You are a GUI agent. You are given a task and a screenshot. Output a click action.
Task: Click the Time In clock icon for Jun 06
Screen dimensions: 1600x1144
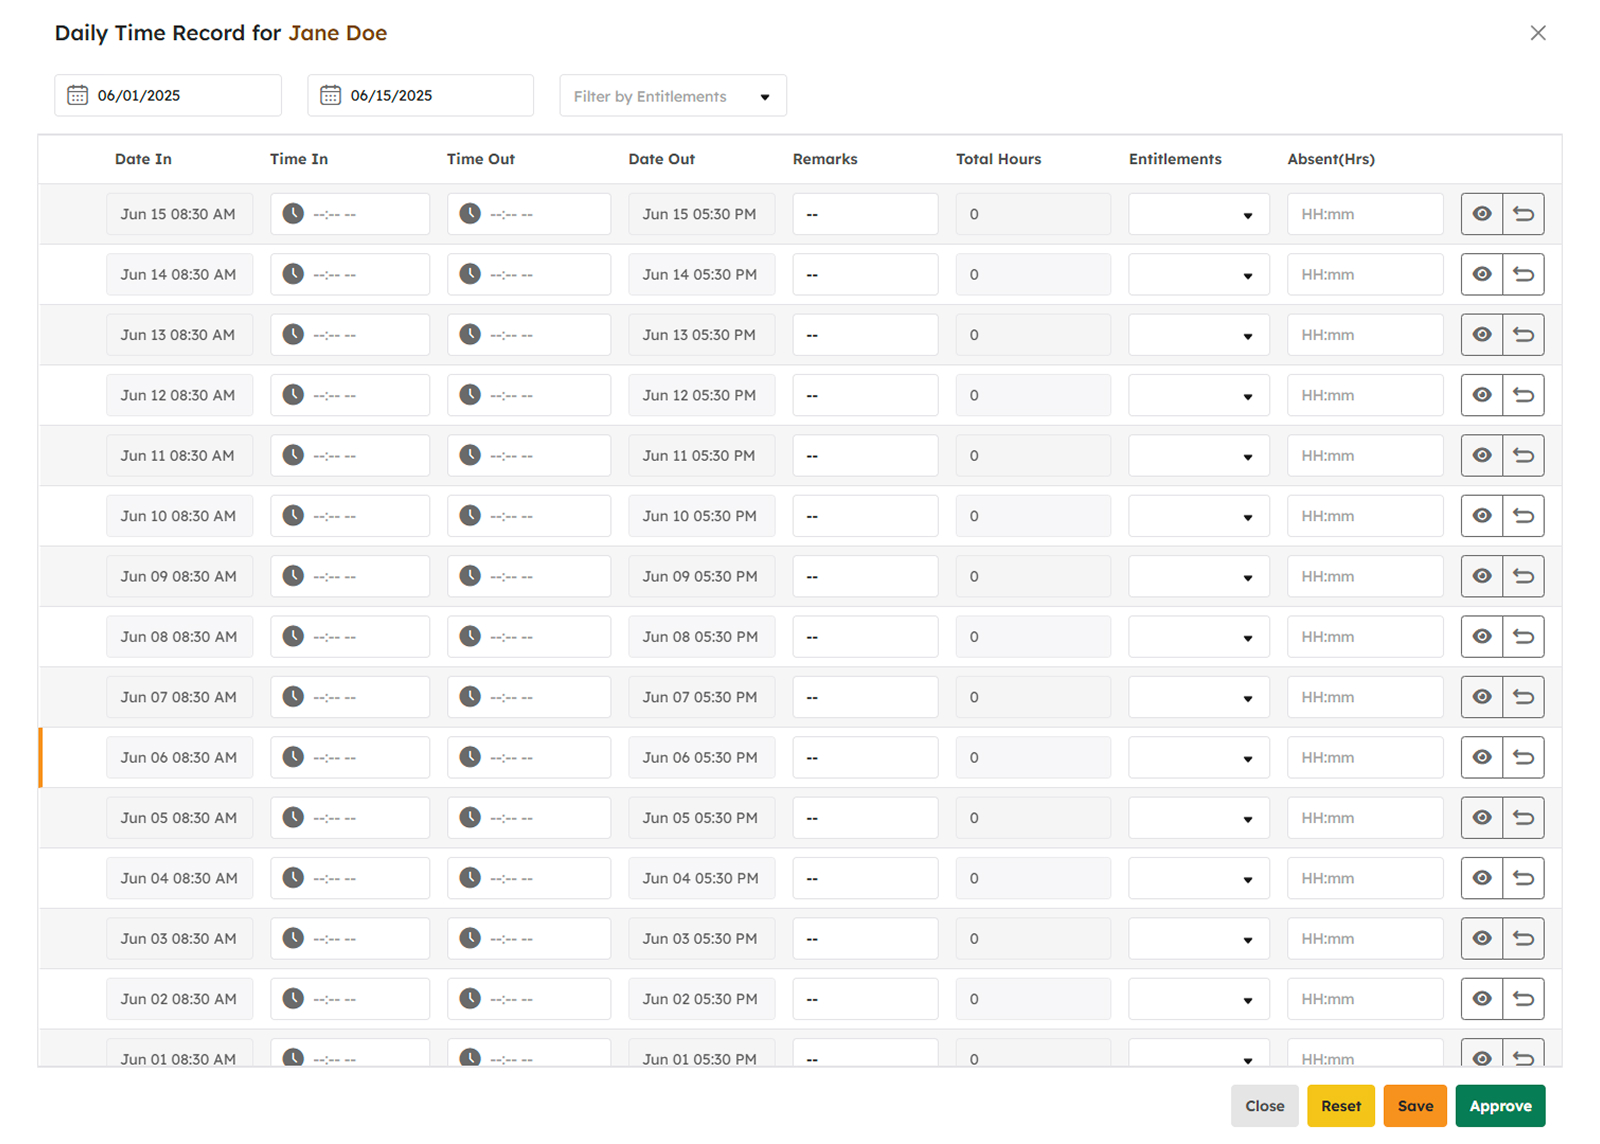[293, 757]
